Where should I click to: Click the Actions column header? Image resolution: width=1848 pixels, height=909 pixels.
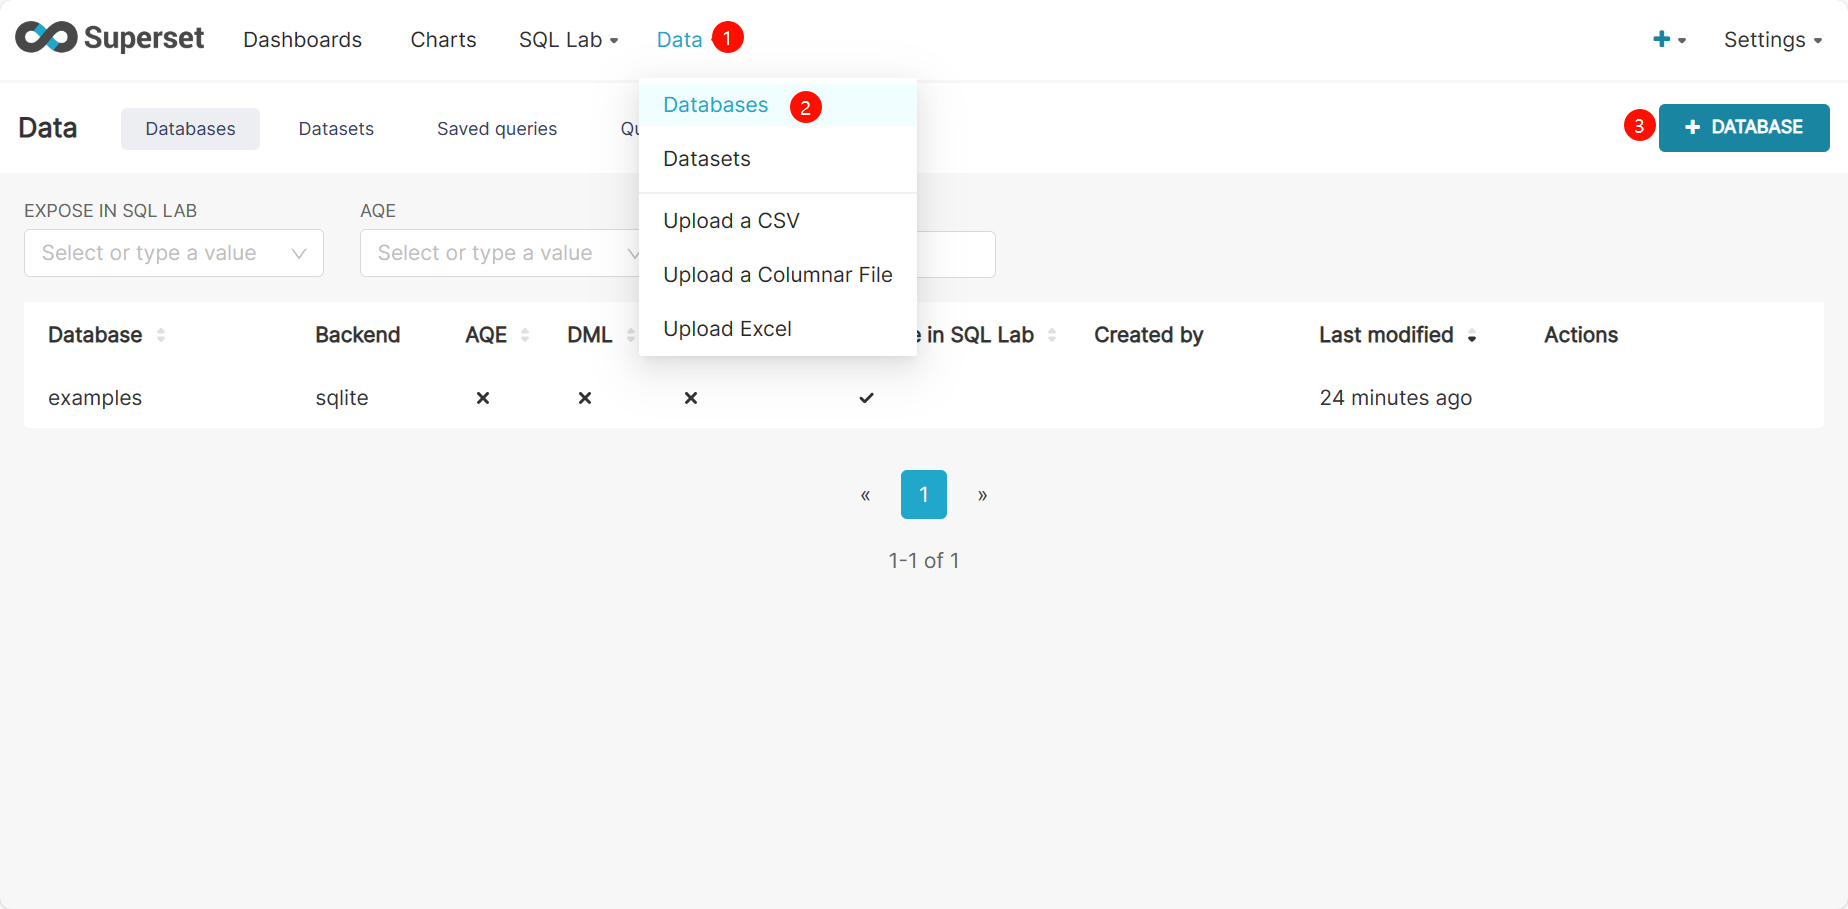tap(1580, 335)
